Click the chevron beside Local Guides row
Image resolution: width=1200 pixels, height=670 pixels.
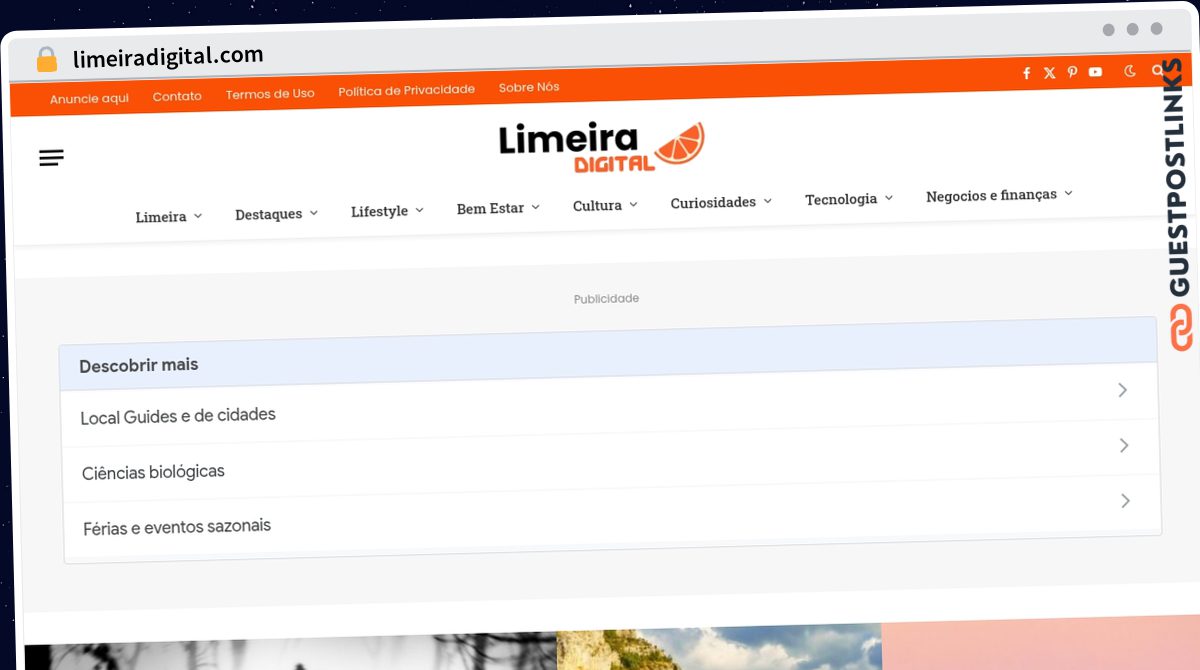point(1123,390)
